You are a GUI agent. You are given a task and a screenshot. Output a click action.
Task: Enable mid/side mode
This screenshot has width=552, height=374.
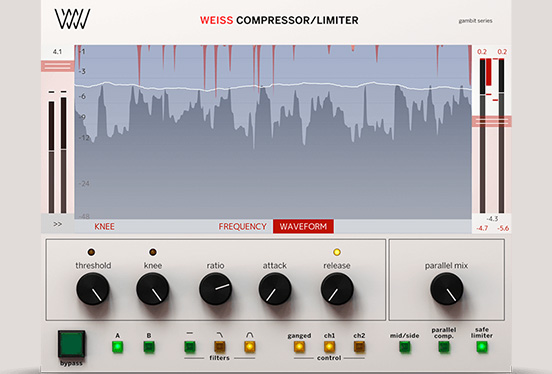pos(405,347)
